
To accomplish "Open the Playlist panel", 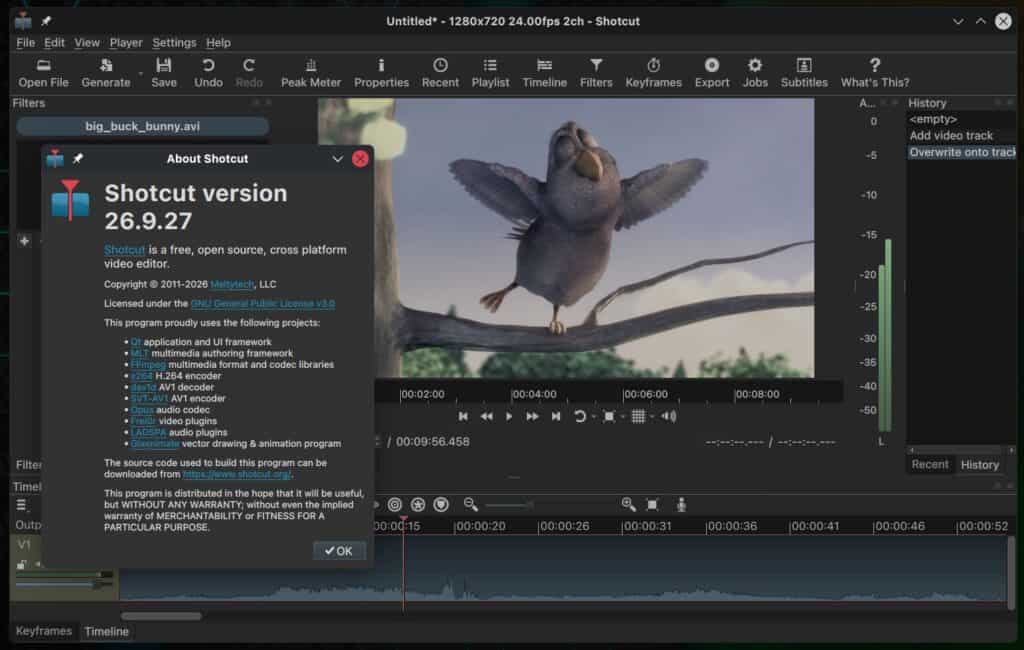I will pos(490,73).
